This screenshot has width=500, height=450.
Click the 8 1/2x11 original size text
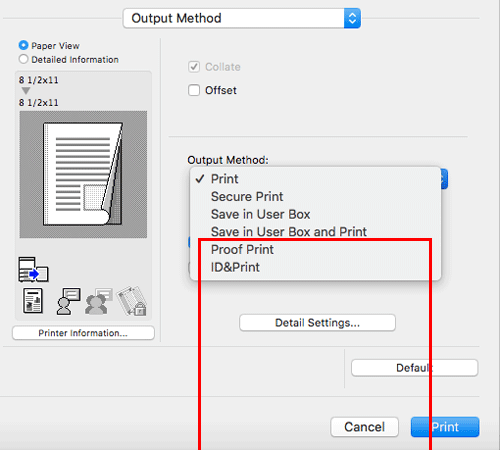(38, 80)
